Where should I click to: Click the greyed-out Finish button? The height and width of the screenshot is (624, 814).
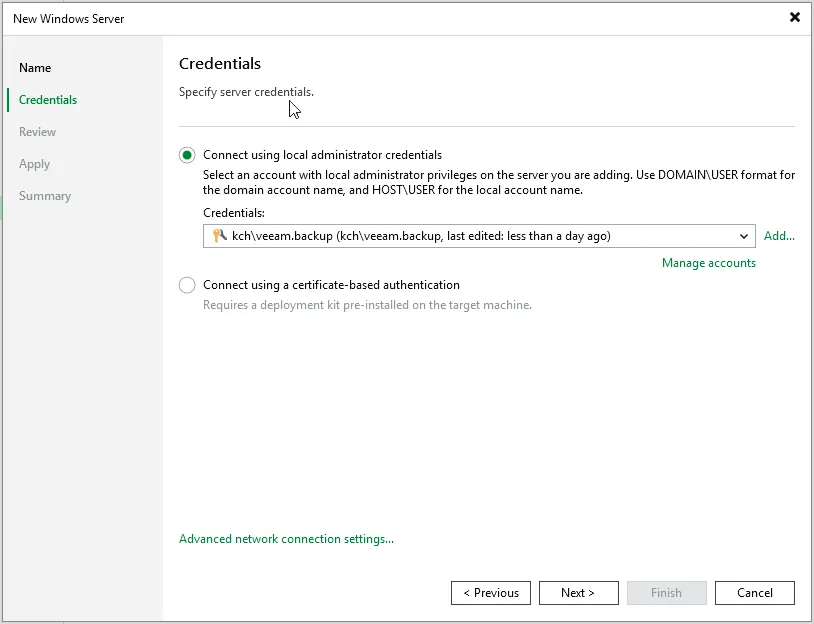pyautogui.click(x=666, y=593)
